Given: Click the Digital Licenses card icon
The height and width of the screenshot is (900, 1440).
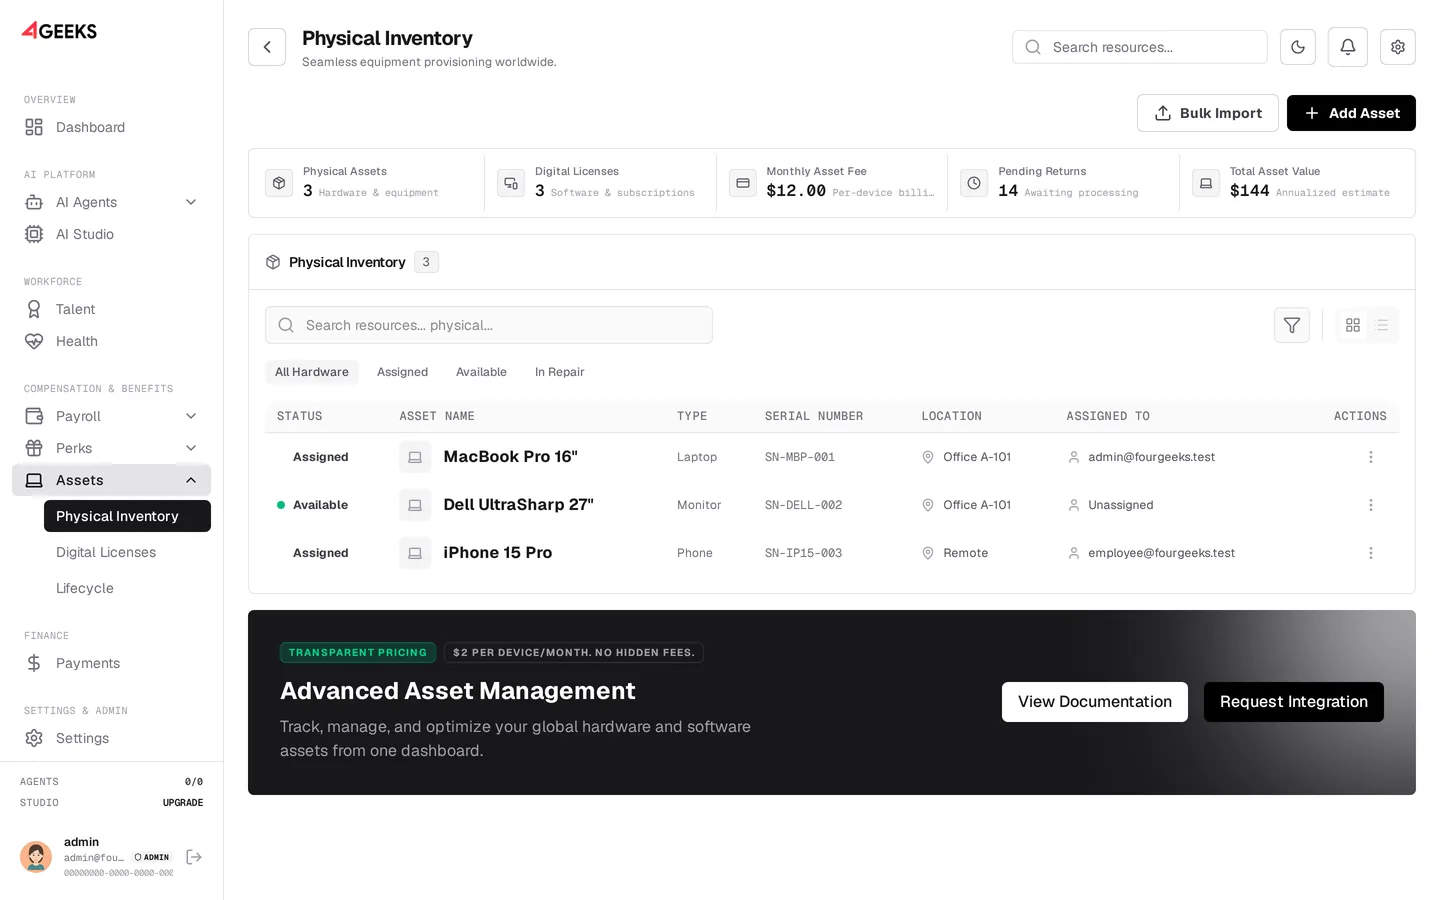Looking at the screenshot, I should click(x=511, y=183).
